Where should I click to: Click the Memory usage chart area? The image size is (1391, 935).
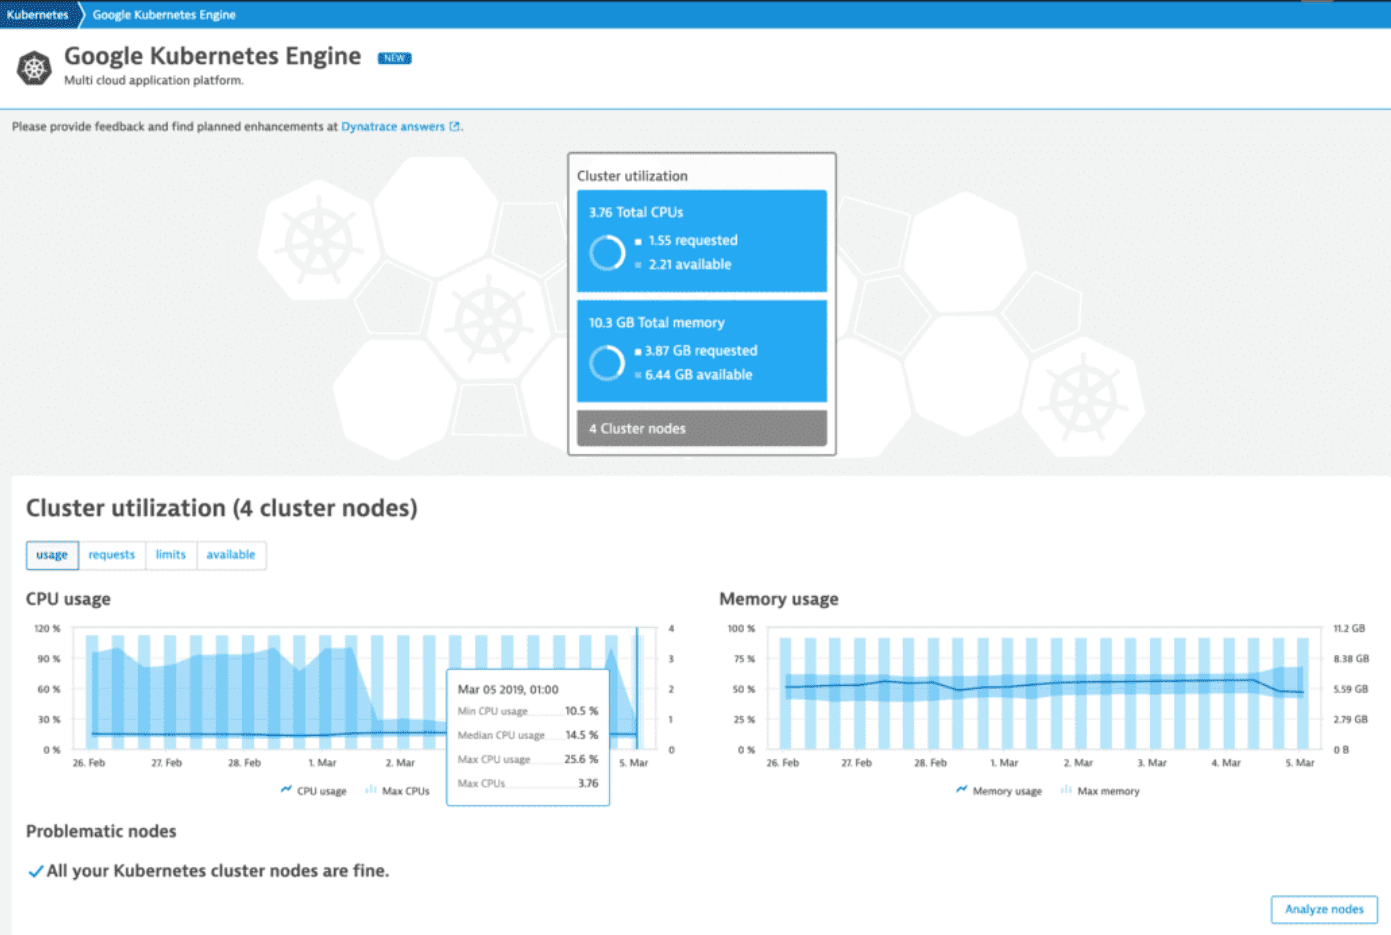tap(1045, 689)
